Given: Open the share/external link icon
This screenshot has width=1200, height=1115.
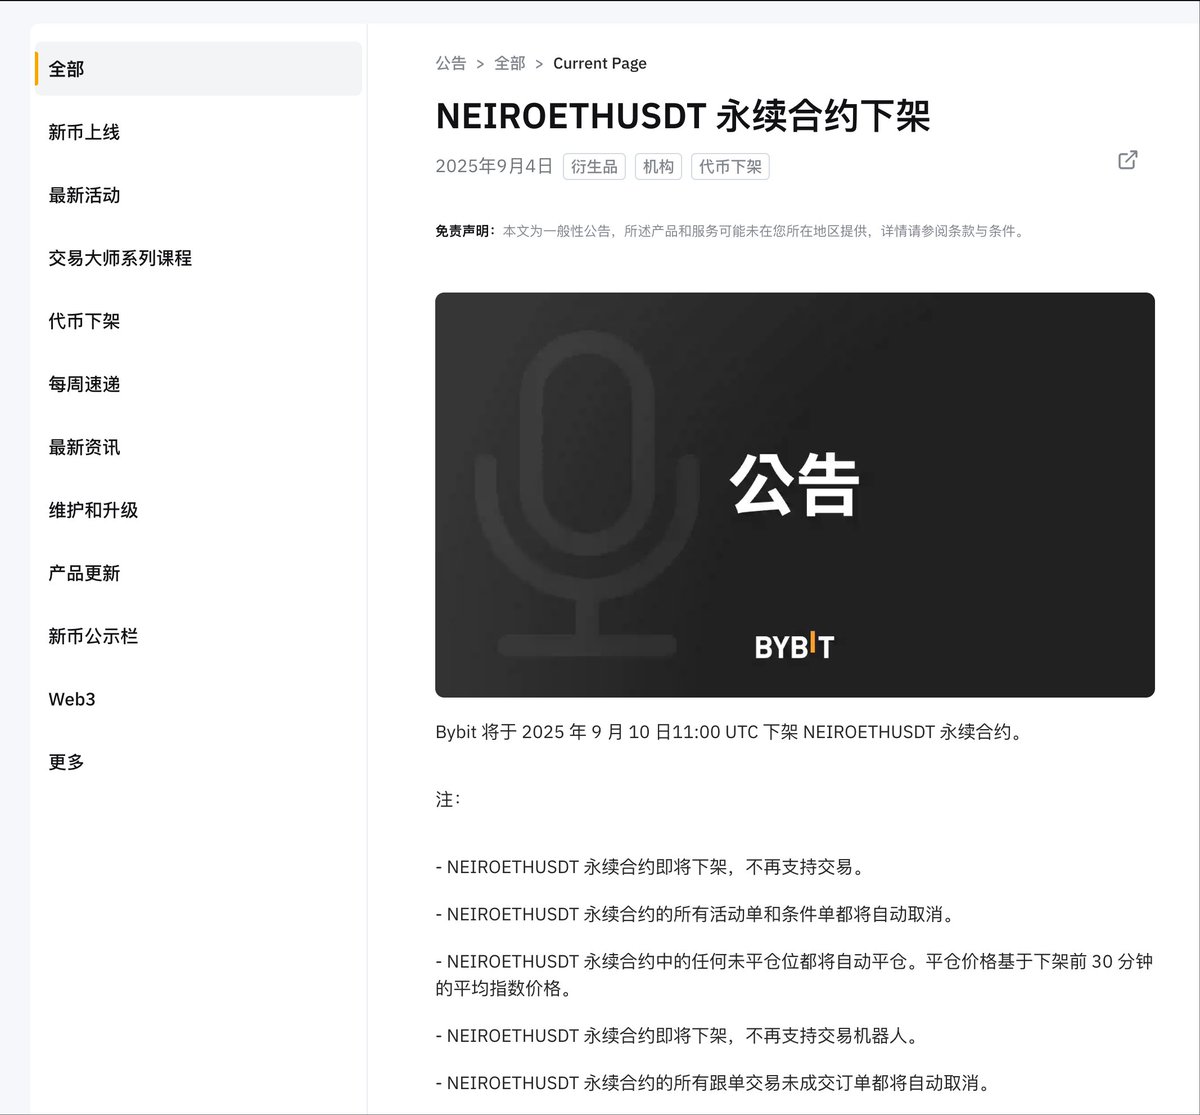Looking at the screenshot, I should [1127, 160].
